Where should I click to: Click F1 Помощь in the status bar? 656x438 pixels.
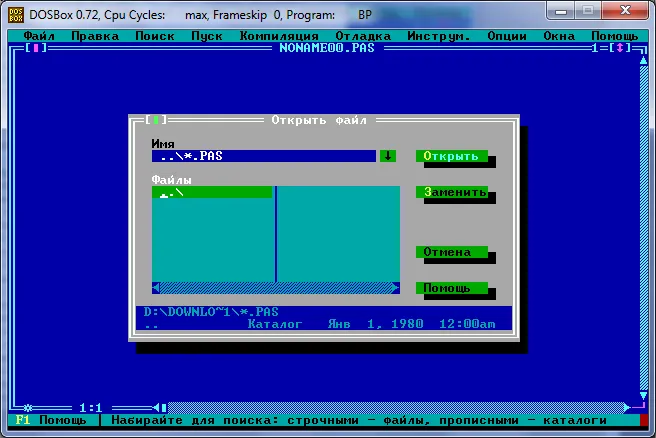pyautogui.click(x=51, y=420)
